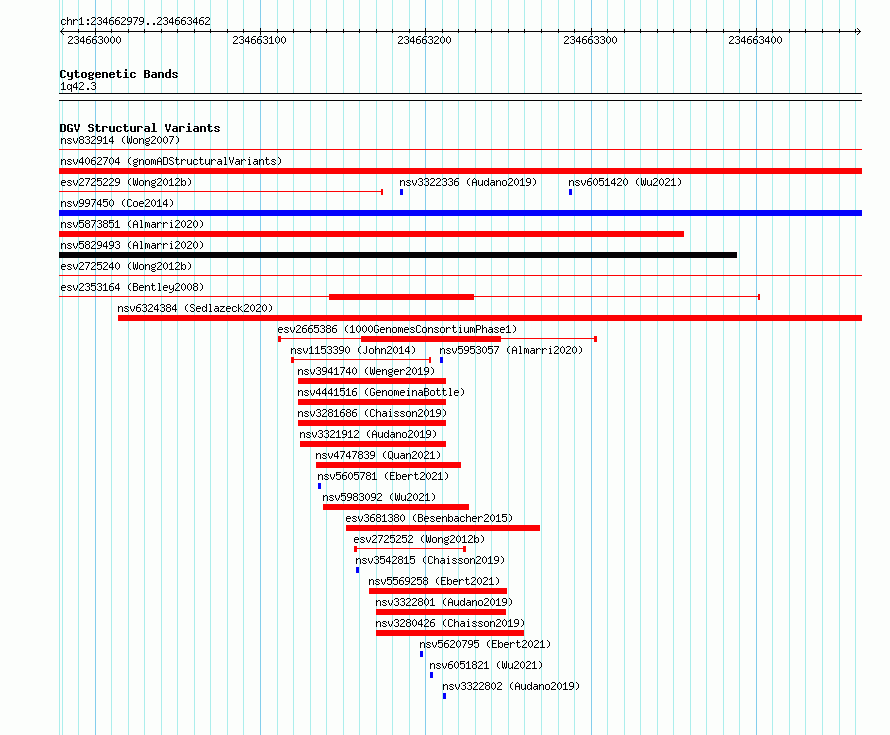
Task: Click the ruler's left arrow end
Action: tap(62, 32)
